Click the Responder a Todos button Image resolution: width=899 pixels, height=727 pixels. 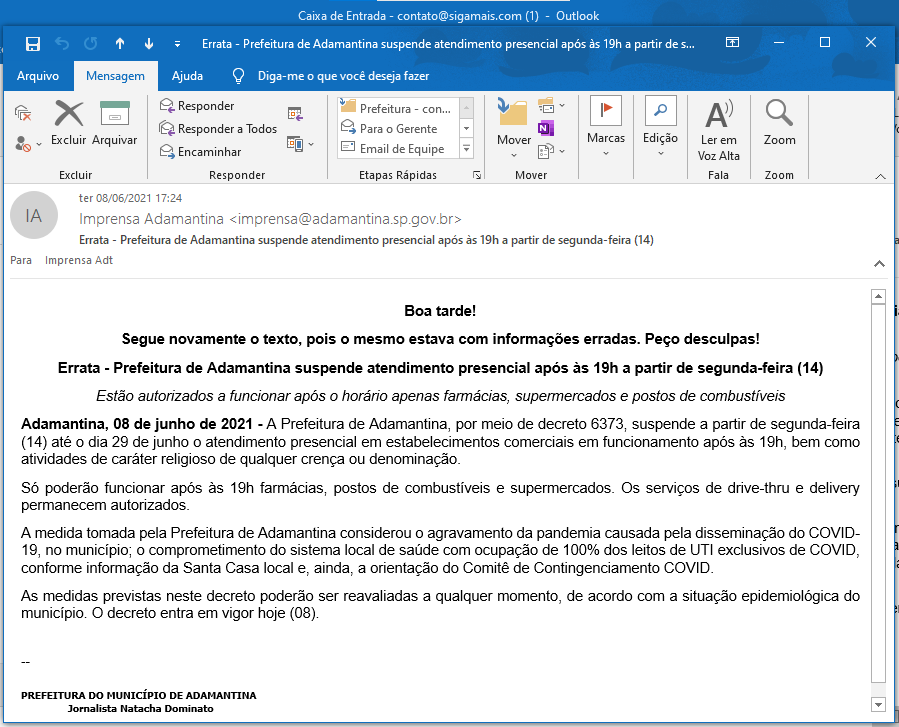218,129
